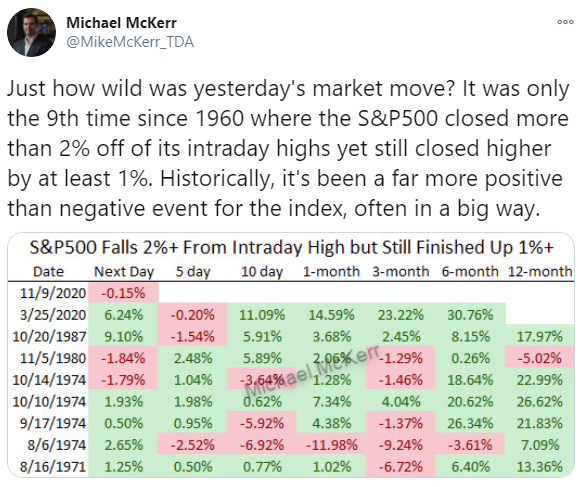
Task: Select the '5 day' column header
Action: click(193, 272)
